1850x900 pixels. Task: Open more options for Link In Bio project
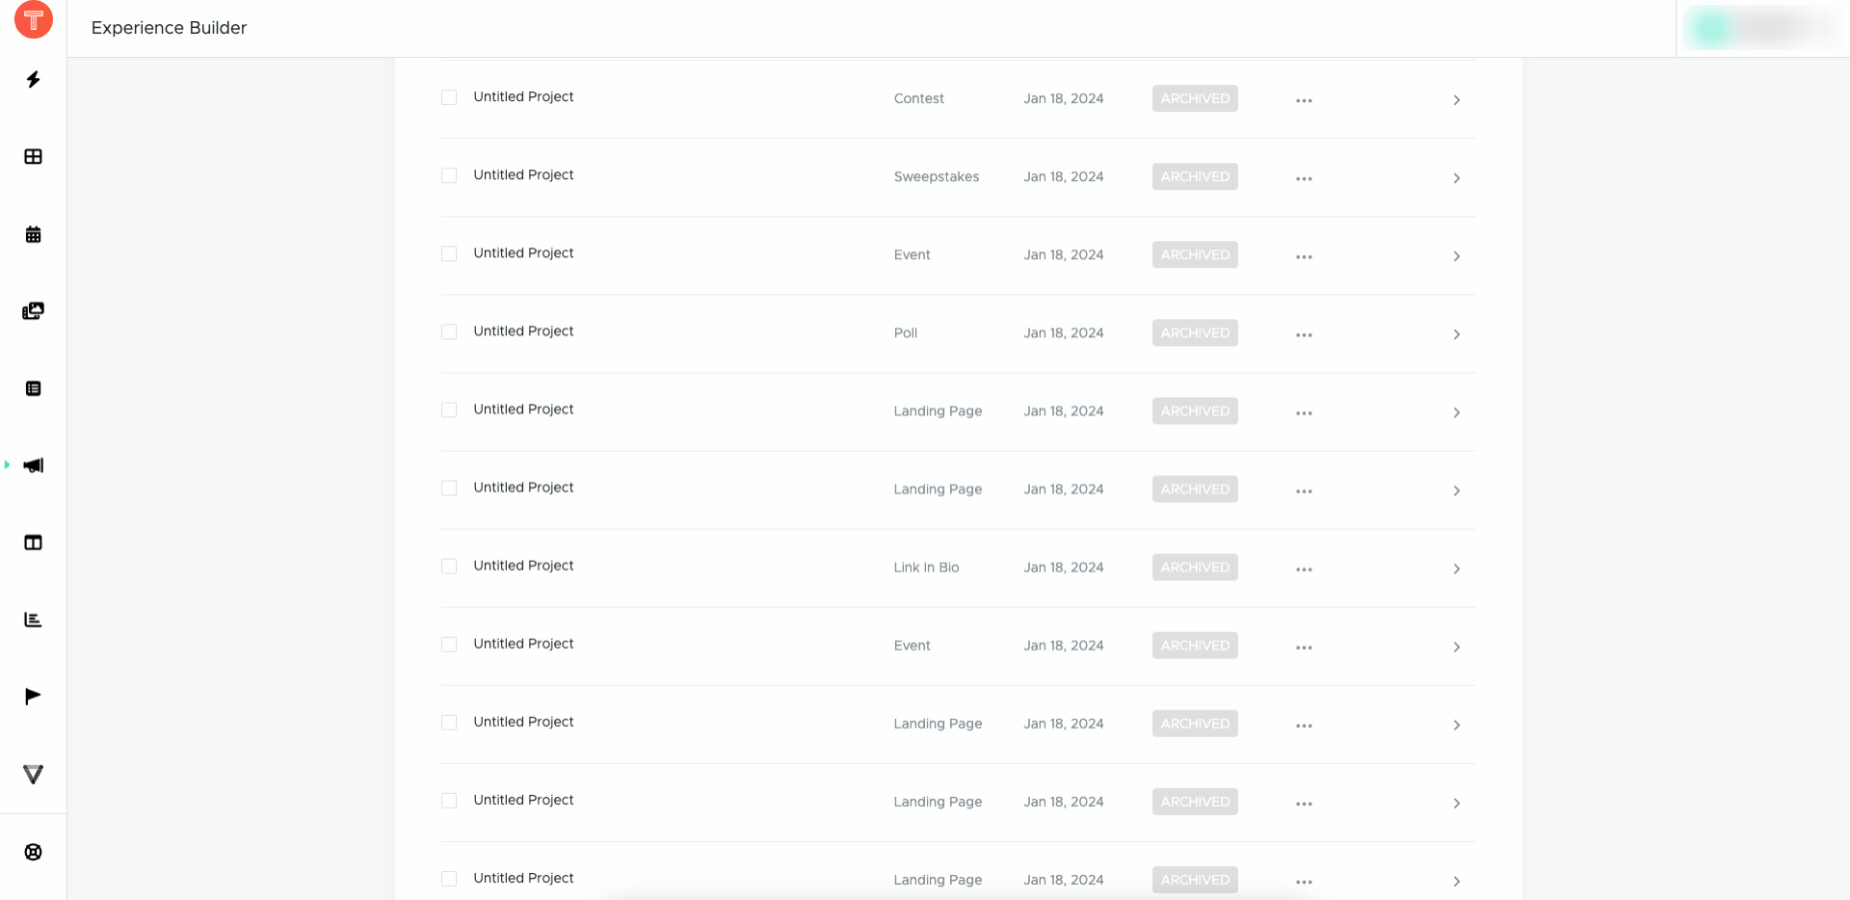[1304, 569]
